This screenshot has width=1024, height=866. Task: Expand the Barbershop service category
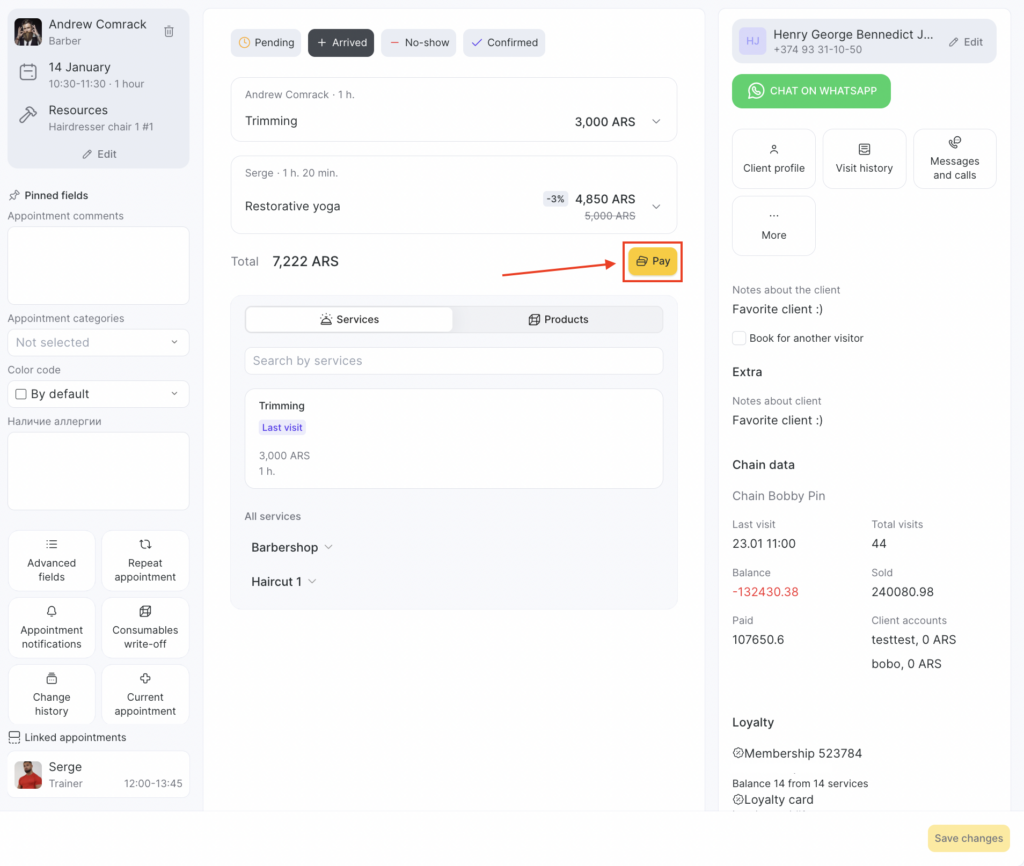point(292,548)
